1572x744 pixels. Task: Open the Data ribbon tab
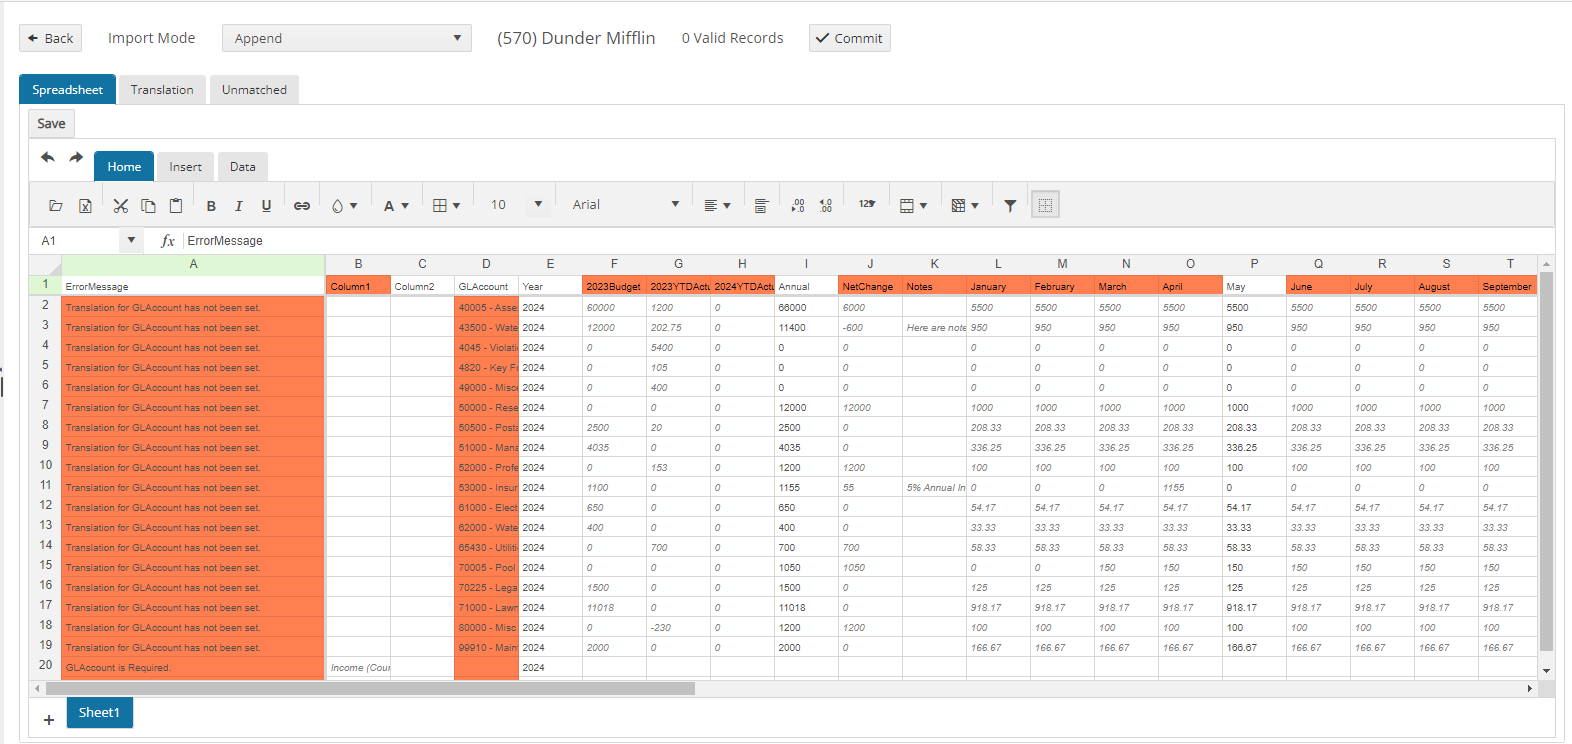coord(243,167)
